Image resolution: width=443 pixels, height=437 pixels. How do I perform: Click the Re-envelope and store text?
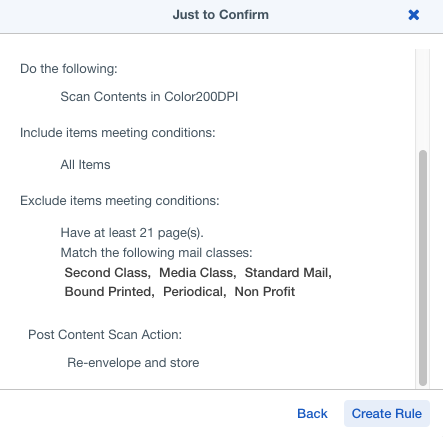pyautogui.click(x=133, y=363)
